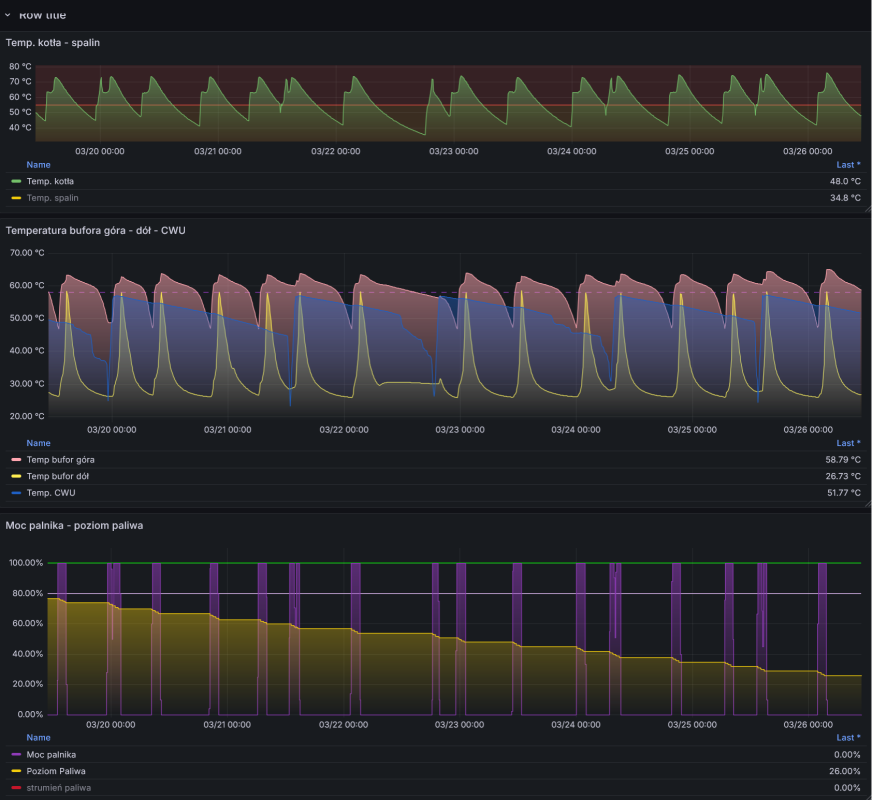Click the Name column header in the CWU legend
The image size is (872, 800).
click(x=38, y=443)
